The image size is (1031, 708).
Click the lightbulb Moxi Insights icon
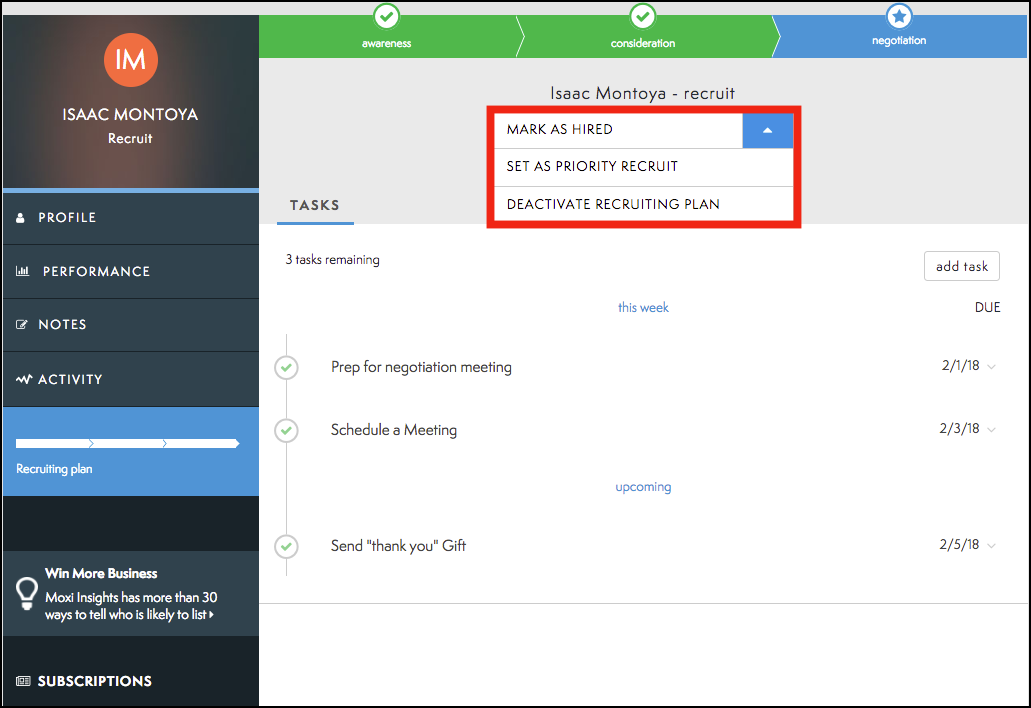coord(28,593)
